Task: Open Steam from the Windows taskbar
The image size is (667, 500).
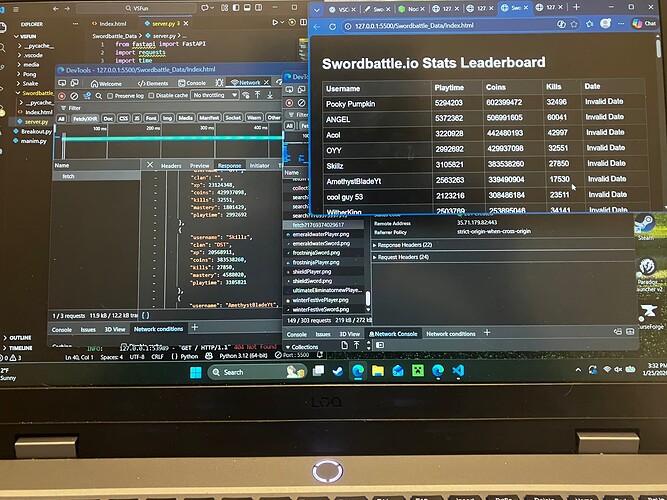Action: 338,371
